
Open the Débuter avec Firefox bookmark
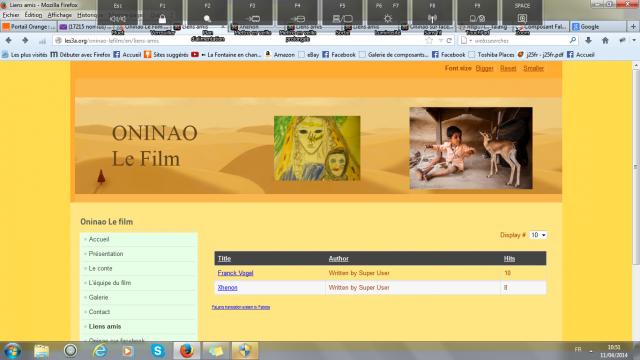80,54
